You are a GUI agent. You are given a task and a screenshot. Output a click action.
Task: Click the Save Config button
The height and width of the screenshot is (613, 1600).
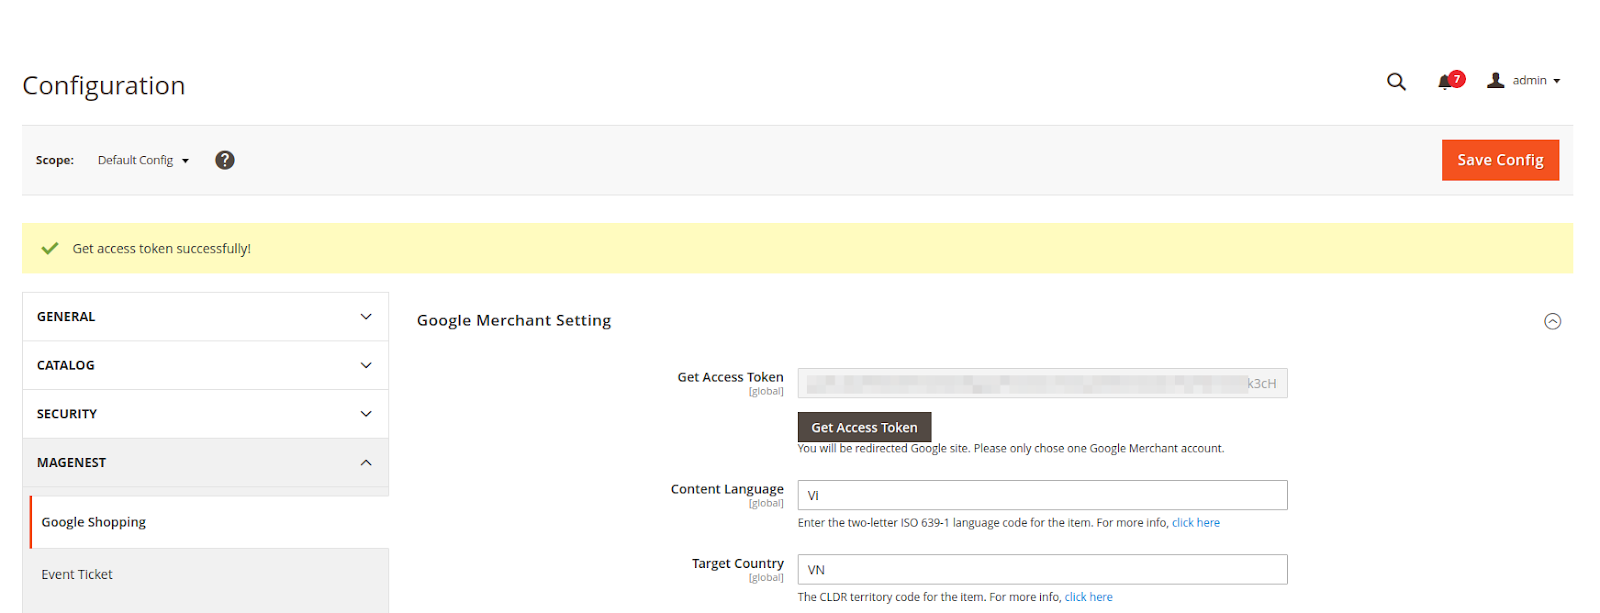(1500, 160)
